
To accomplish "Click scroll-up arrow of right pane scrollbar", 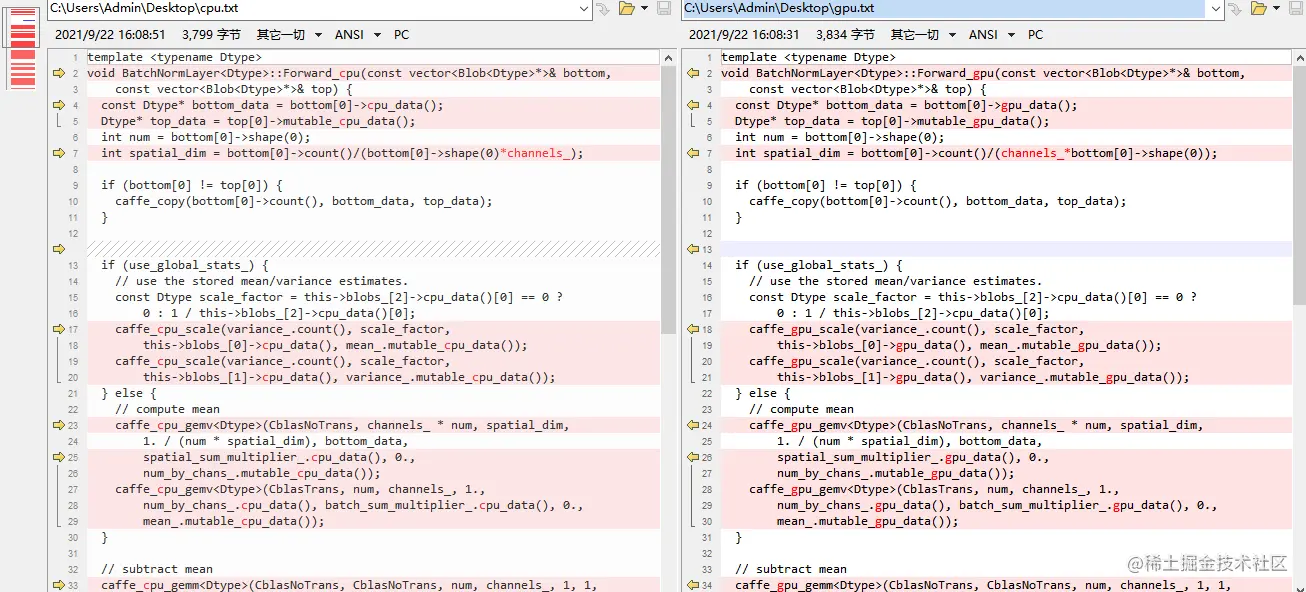I will [x=1298, y=58].
